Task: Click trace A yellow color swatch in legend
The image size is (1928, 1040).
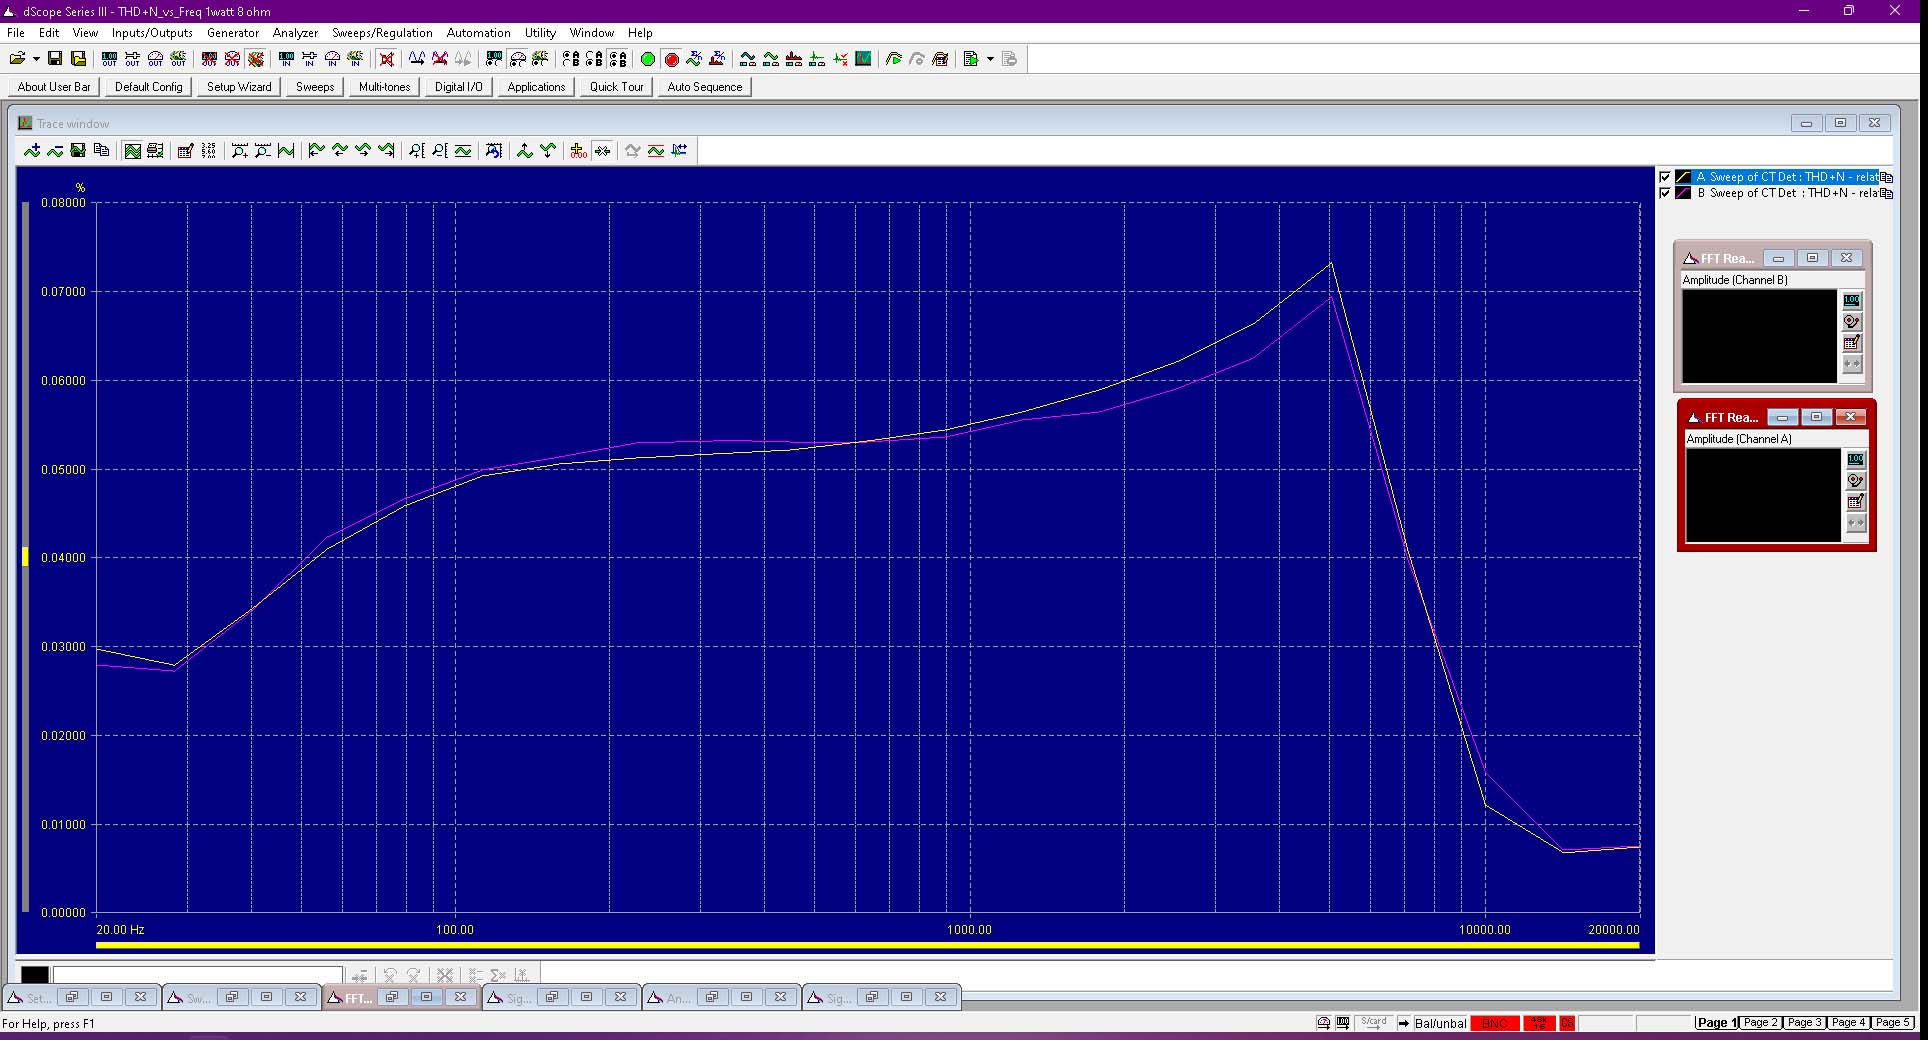Action: click(1683, 177)
